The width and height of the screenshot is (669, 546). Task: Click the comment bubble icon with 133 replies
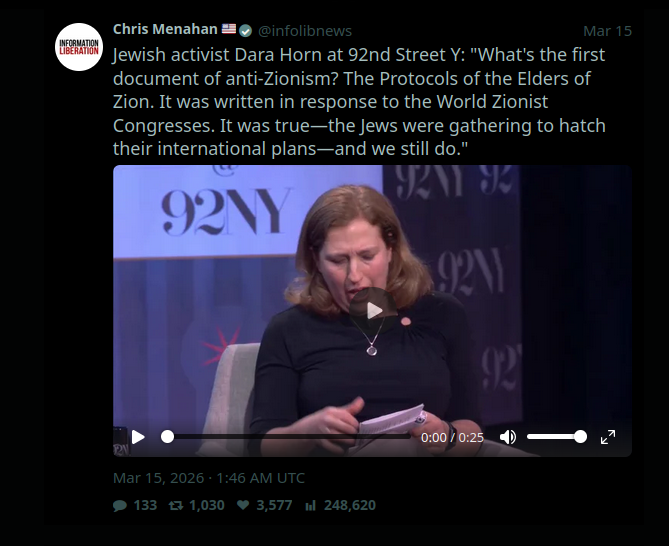(x=120, y=505)
